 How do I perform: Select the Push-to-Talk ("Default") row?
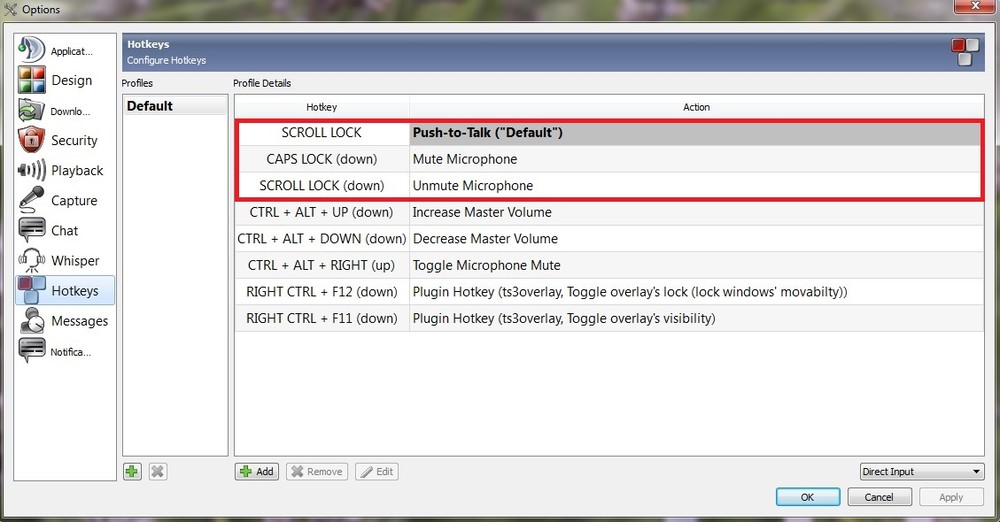tap(609, 133)
